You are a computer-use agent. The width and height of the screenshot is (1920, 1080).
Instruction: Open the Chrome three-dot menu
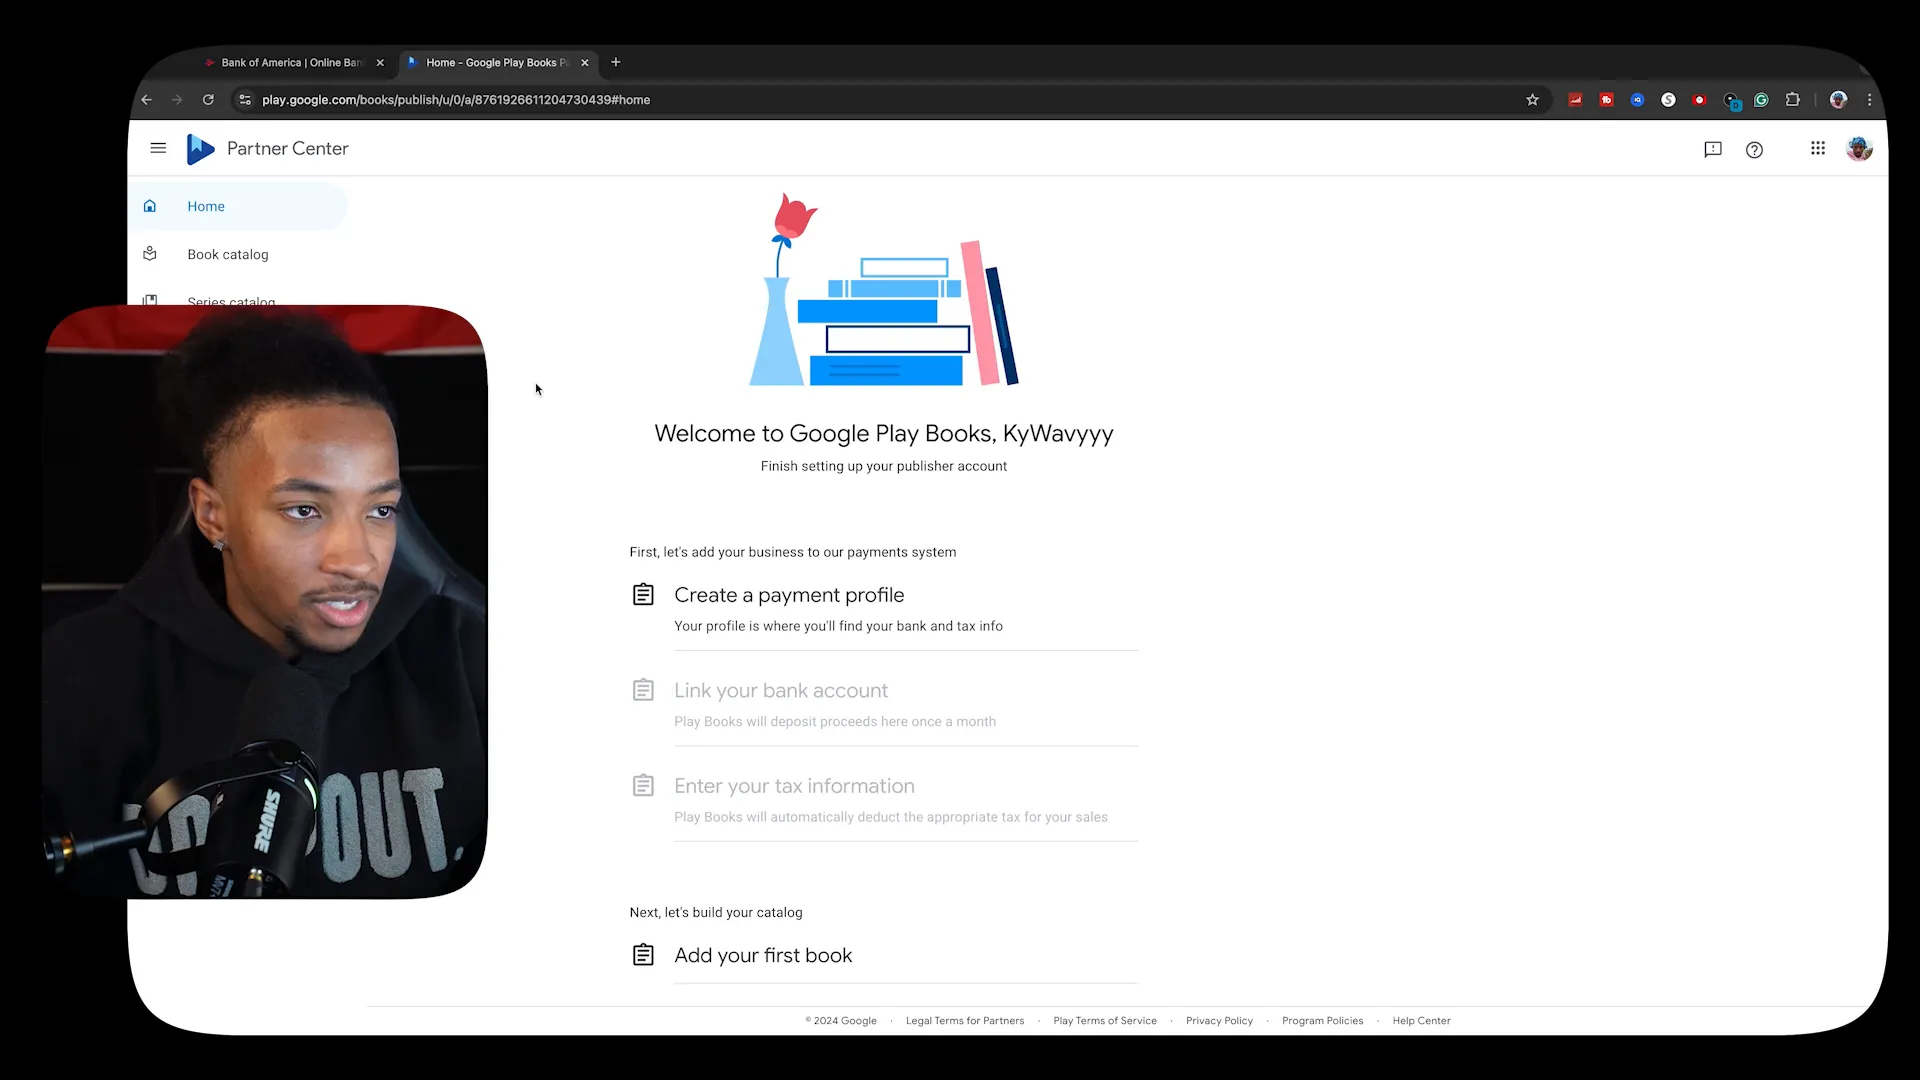click(1869, 100)
